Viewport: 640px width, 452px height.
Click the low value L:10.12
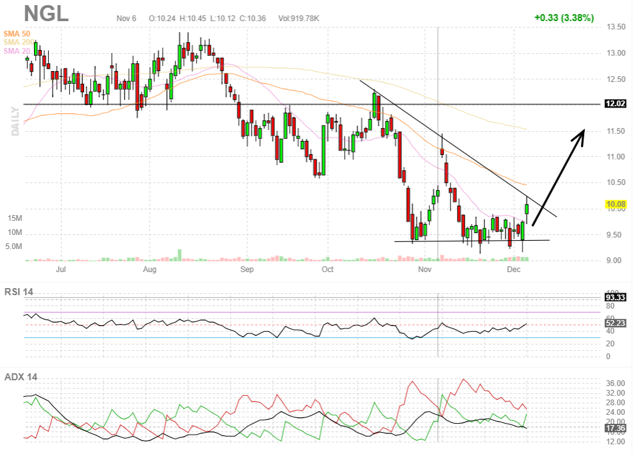pos(223,18)
